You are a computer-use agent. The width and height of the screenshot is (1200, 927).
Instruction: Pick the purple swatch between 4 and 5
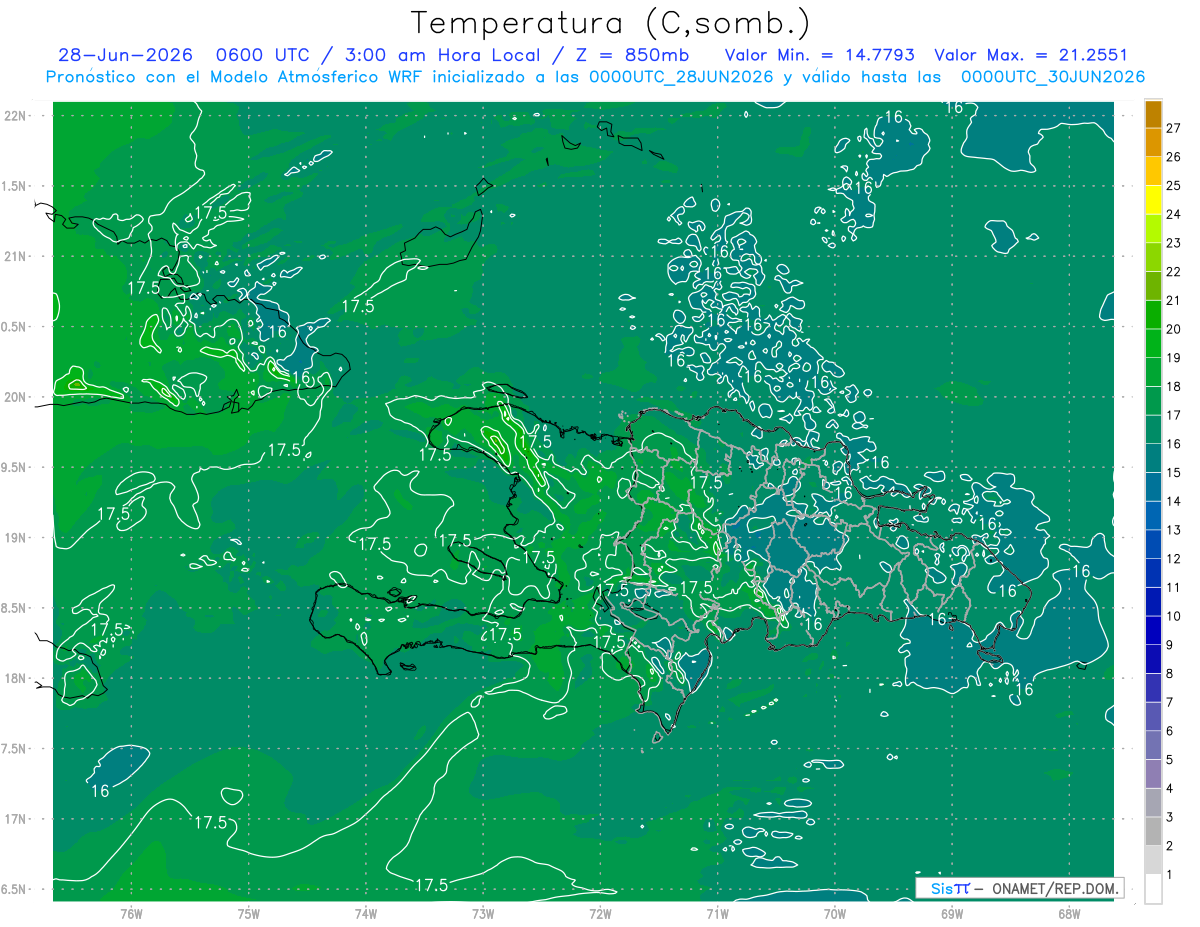(x=1153, y=774)
